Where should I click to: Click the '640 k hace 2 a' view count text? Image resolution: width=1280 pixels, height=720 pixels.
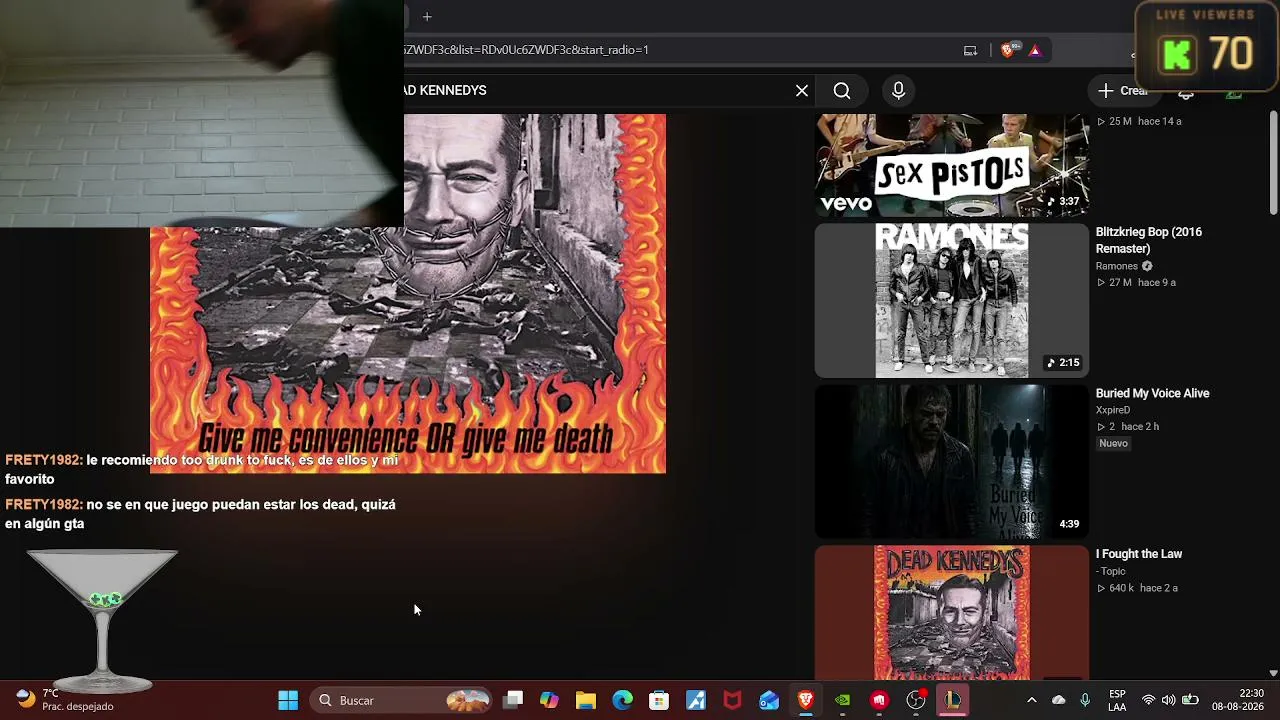coord(1137,588)
